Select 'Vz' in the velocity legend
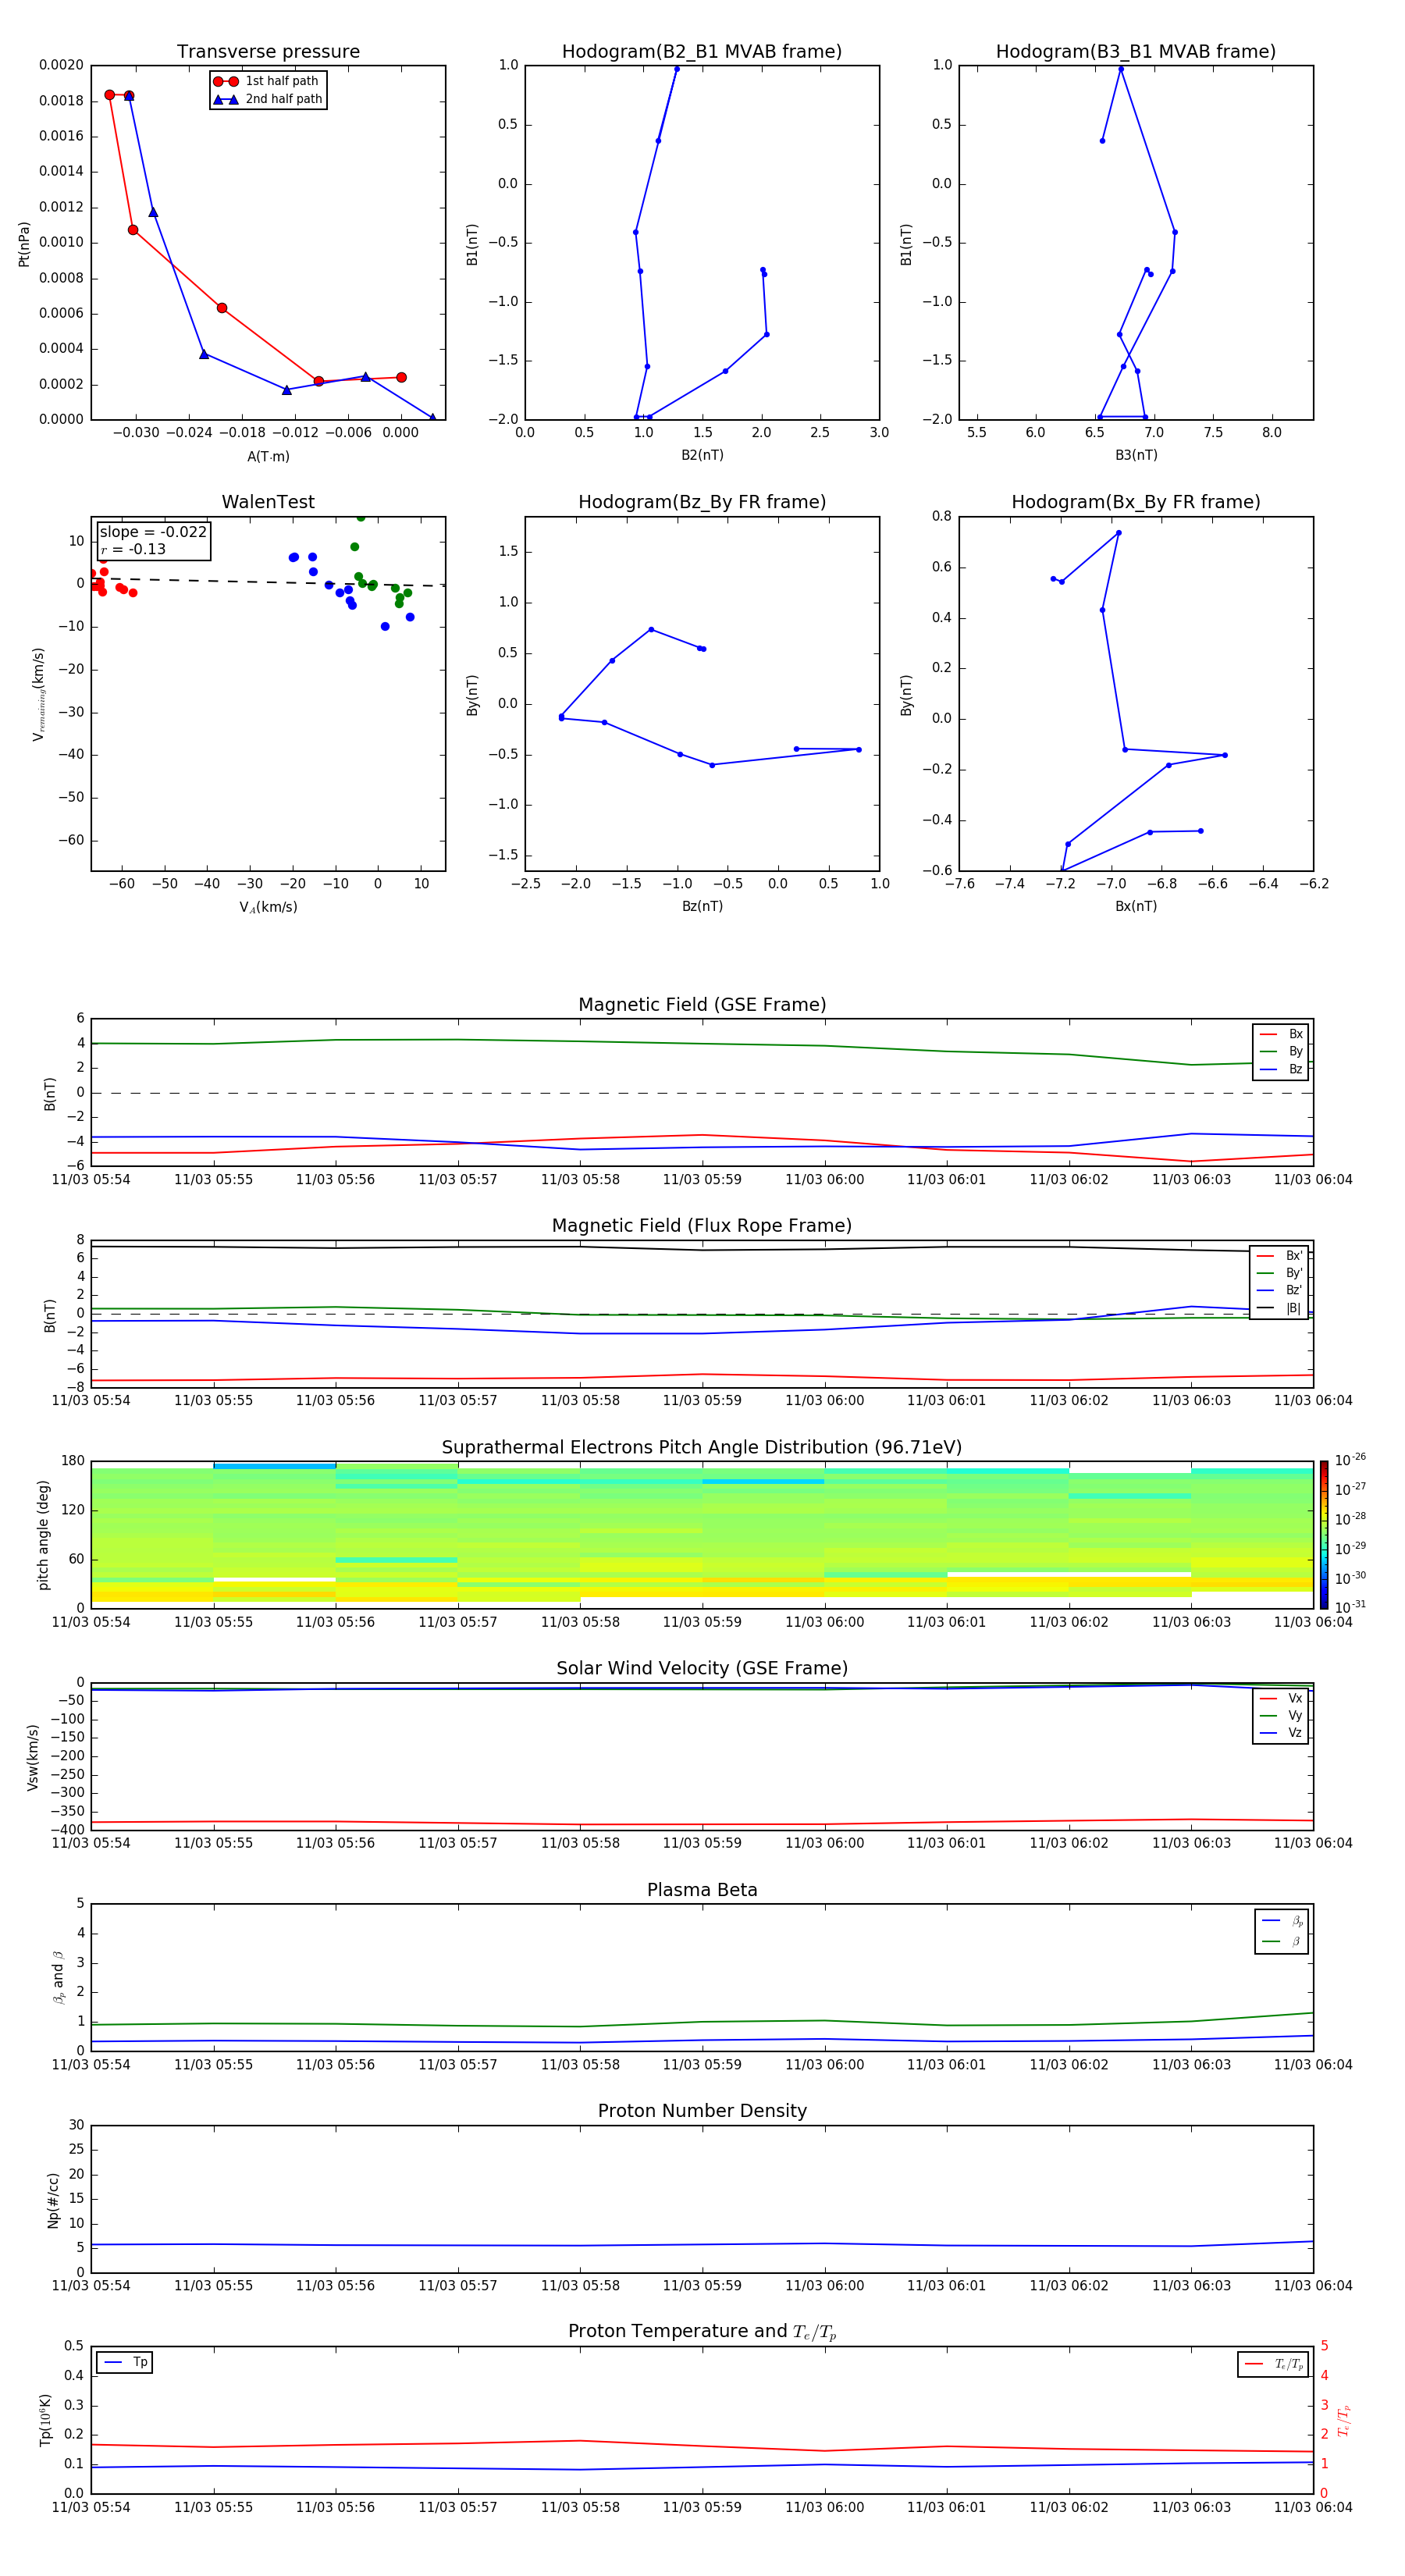The width and height of the screenshot is (1405, 2576). pyautogui.click(x=1282, y=1733)
